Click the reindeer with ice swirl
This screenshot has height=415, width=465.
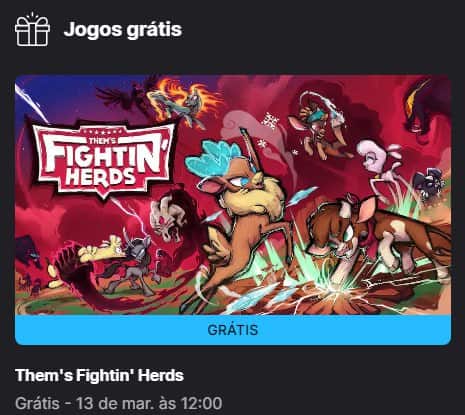point(318,127)
